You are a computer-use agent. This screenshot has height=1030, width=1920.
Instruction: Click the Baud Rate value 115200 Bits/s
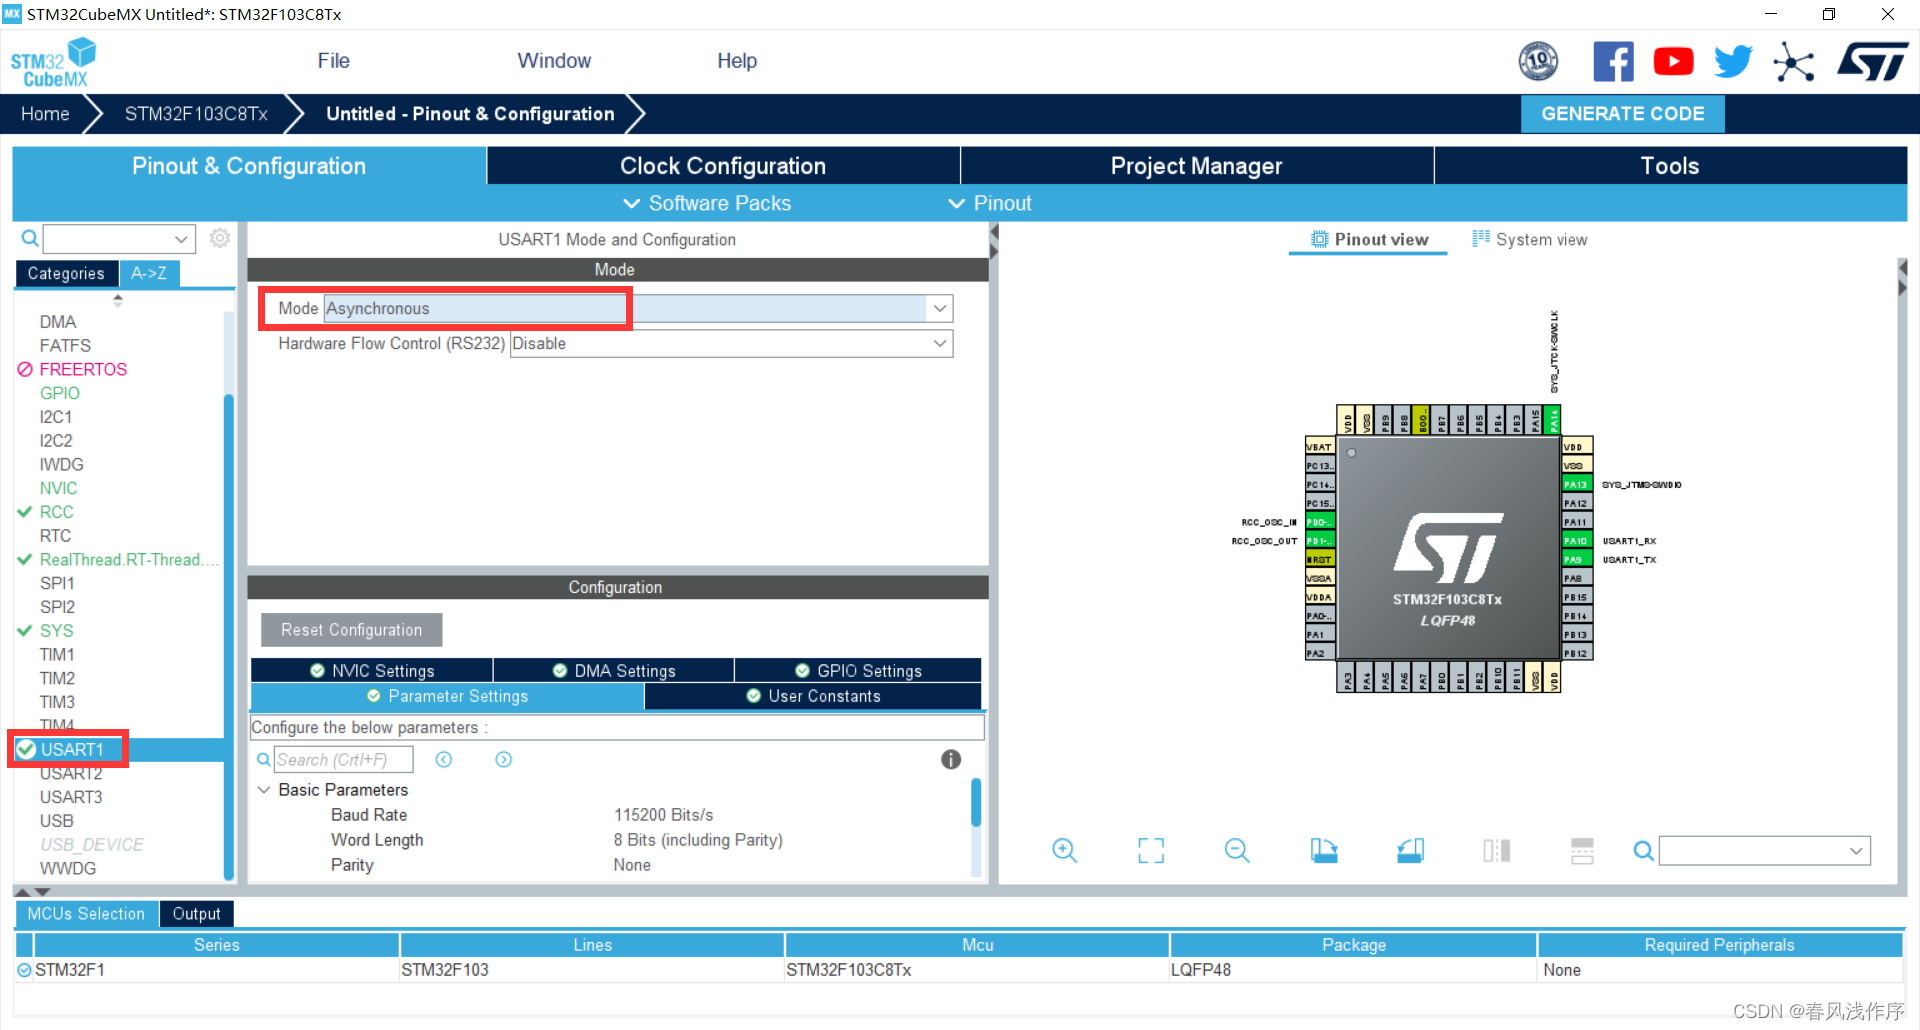pyautogui.click(x=663, y=815)
